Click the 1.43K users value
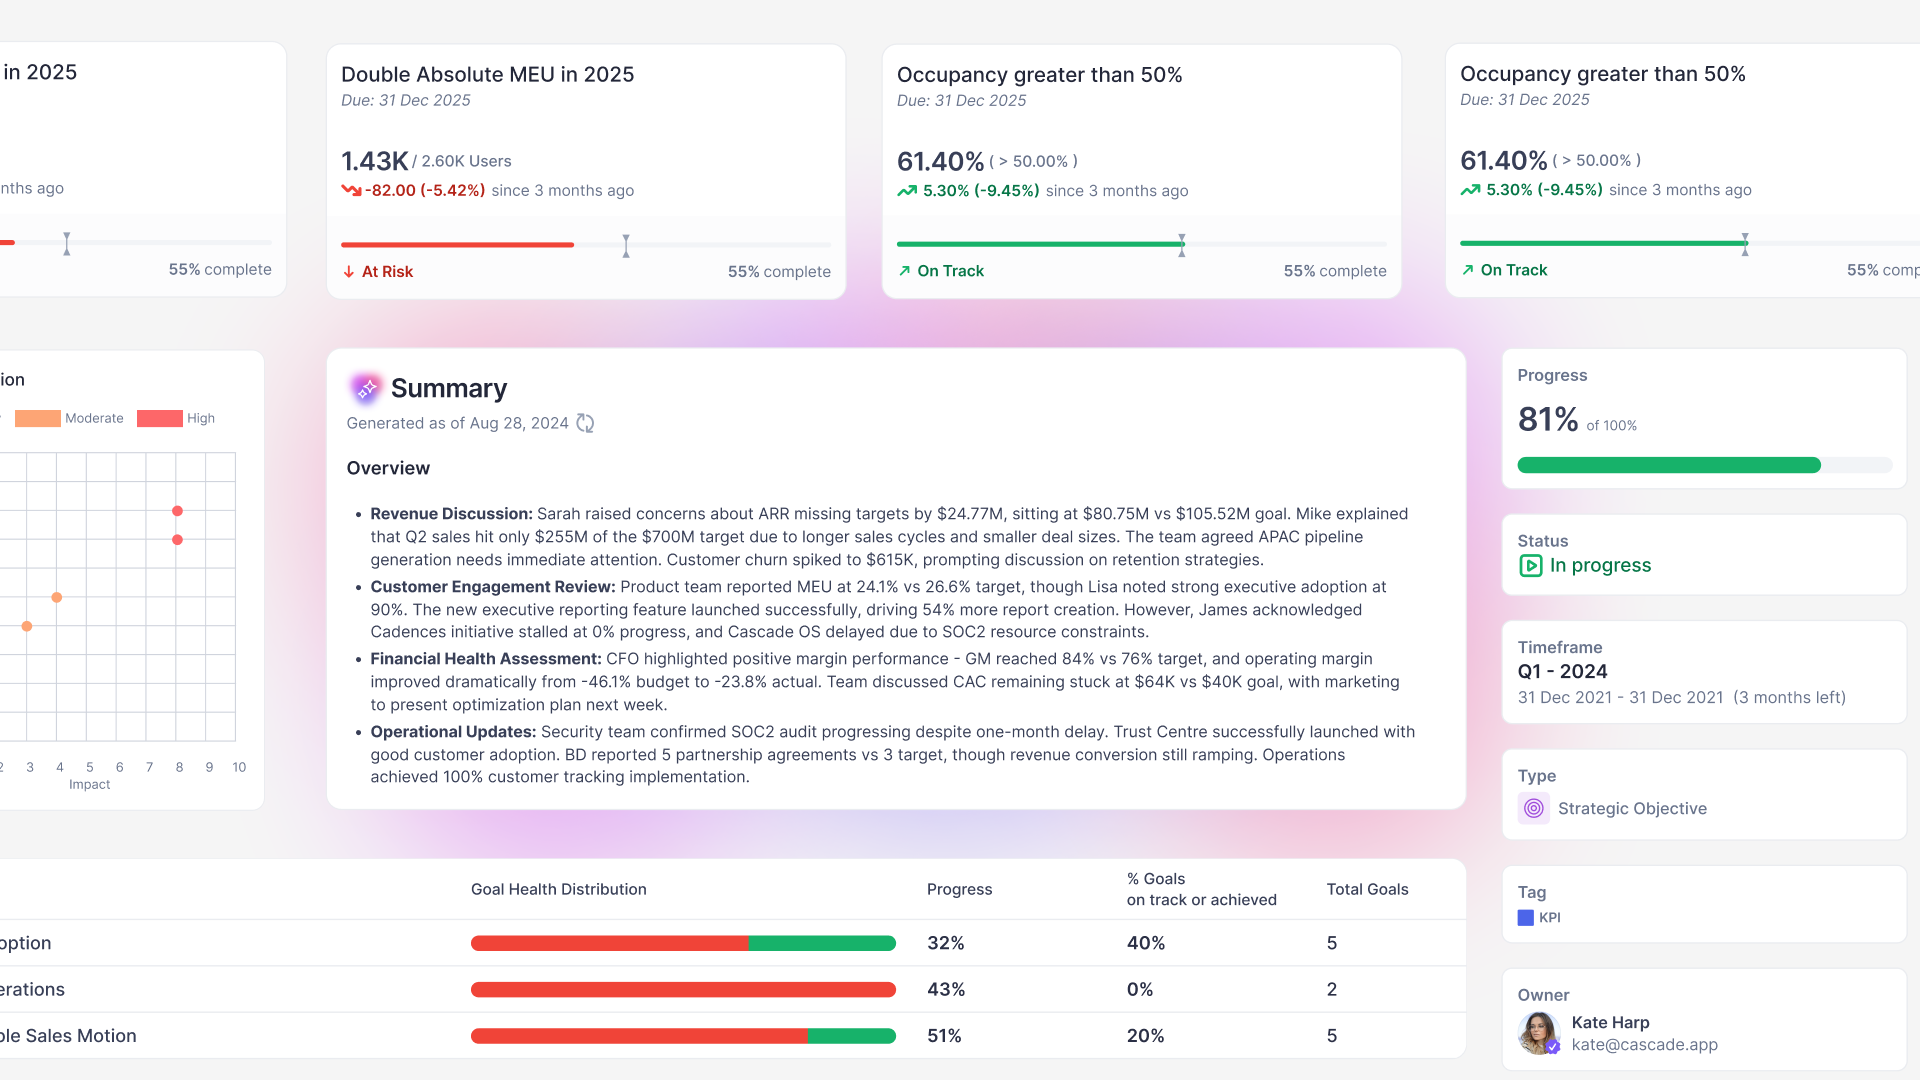This screenshot has width=1920, height=1080. (374, 161)
